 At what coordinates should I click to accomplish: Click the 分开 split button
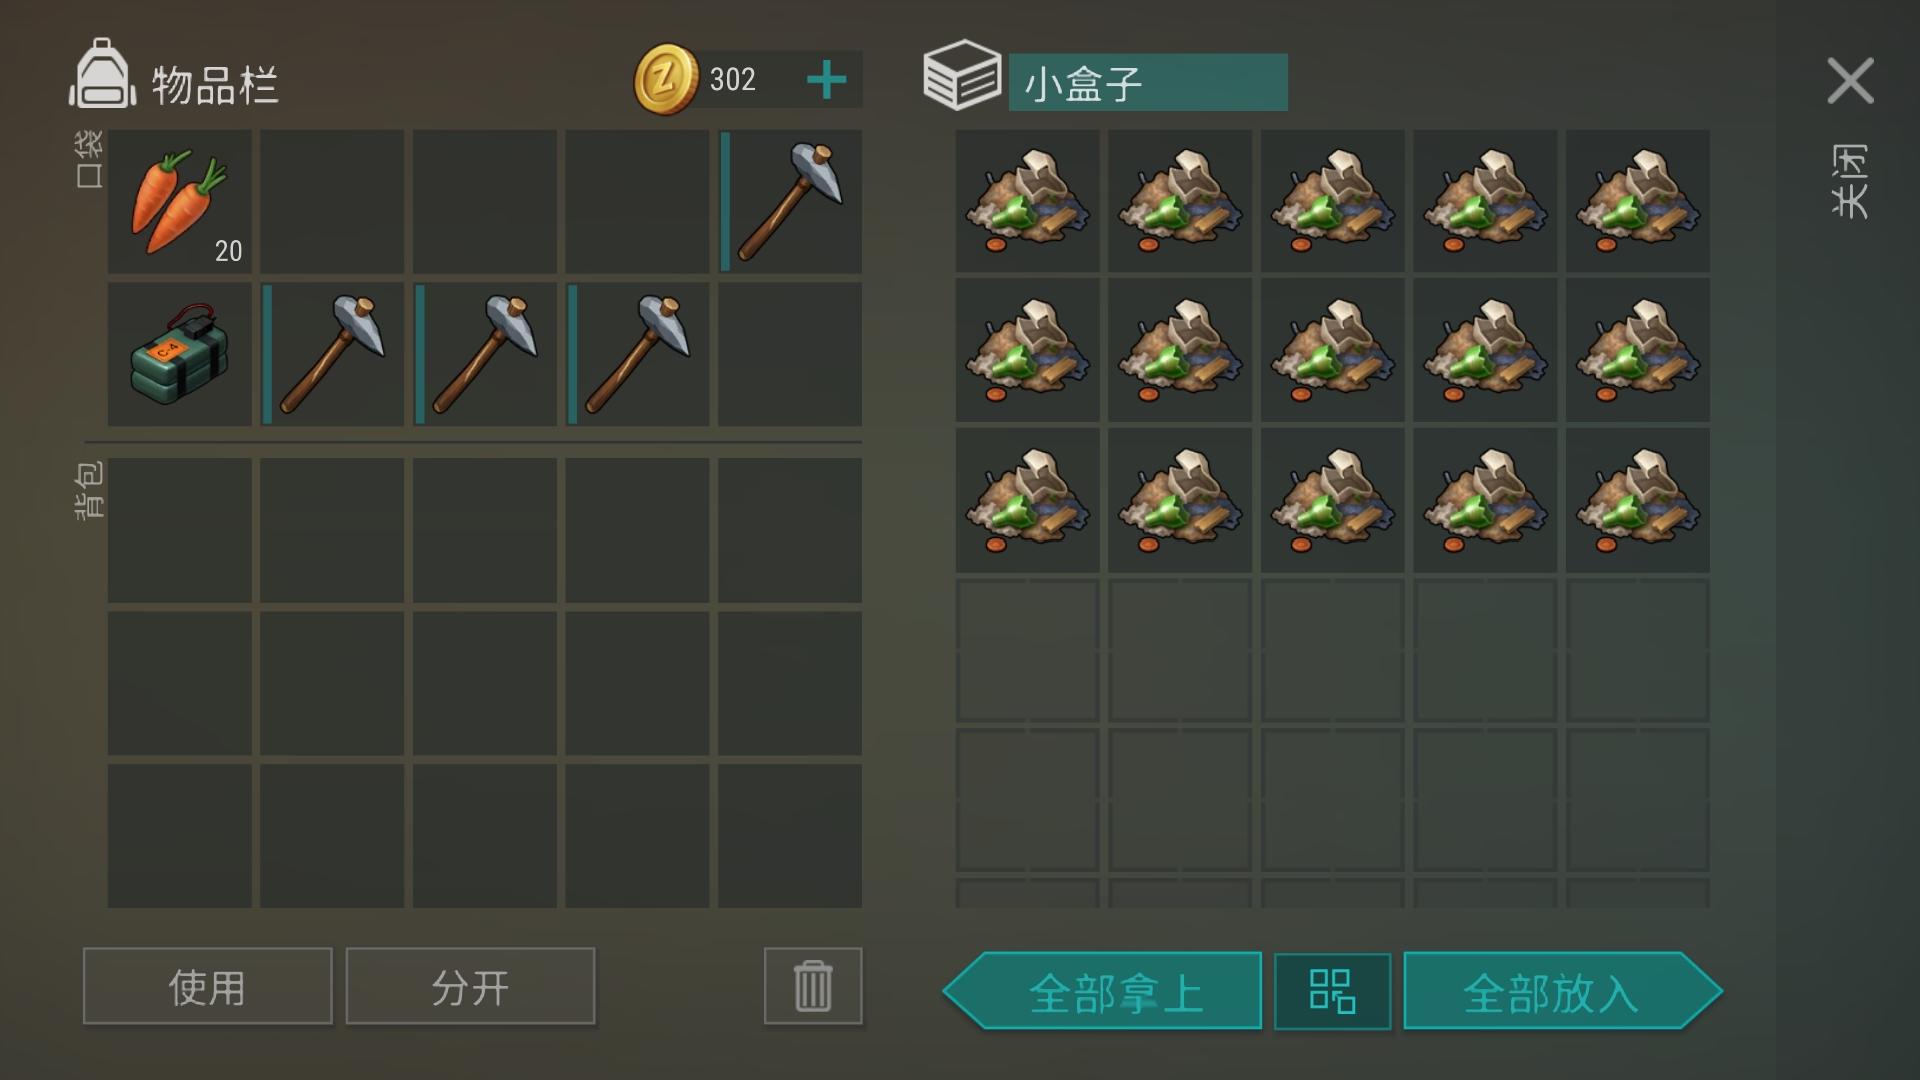click(470, 986)
